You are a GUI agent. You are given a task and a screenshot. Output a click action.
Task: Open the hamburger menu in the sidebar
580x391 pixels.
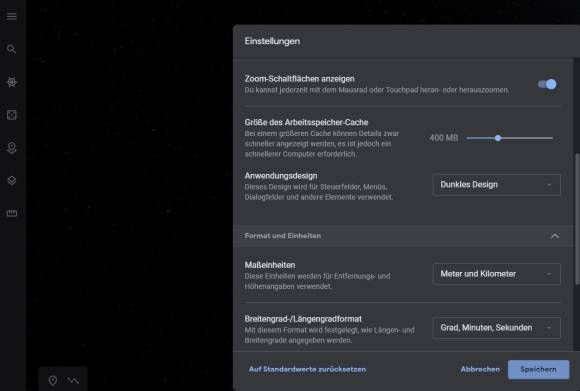(11, 16)
